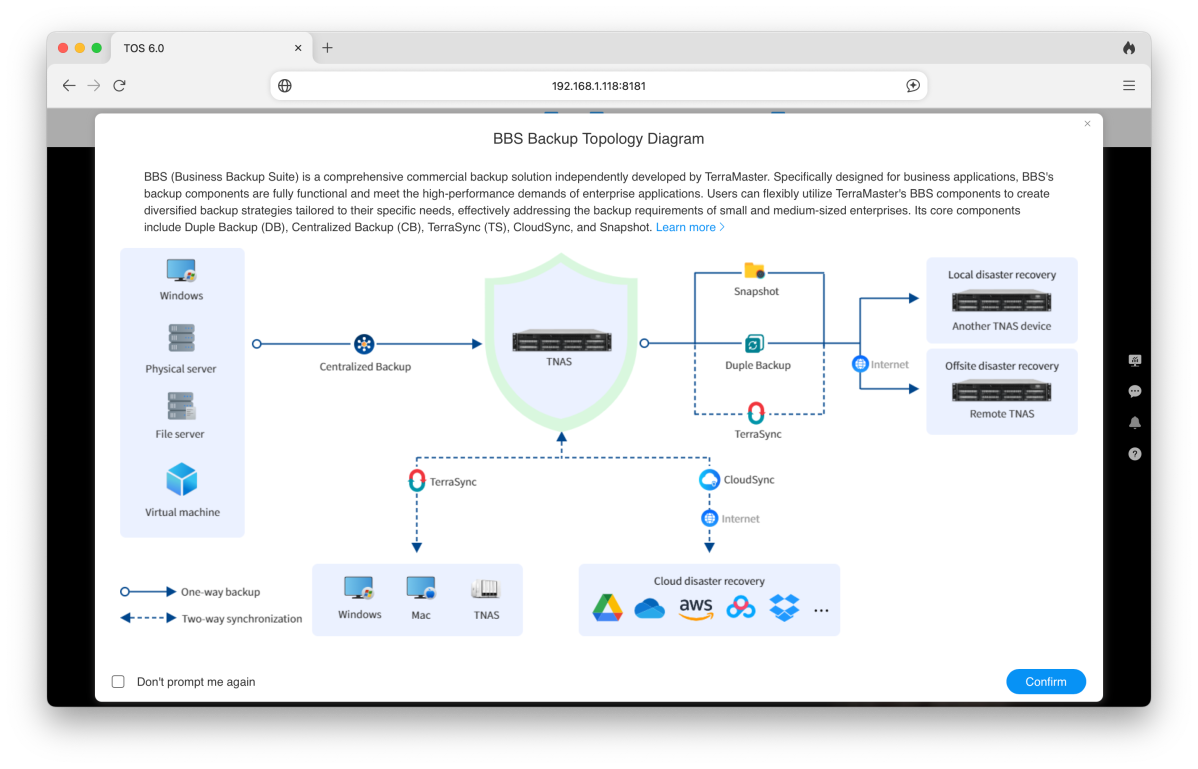Go back to the previous page
This screenshot has width=1198, height=769.
(x=69, y=86)
